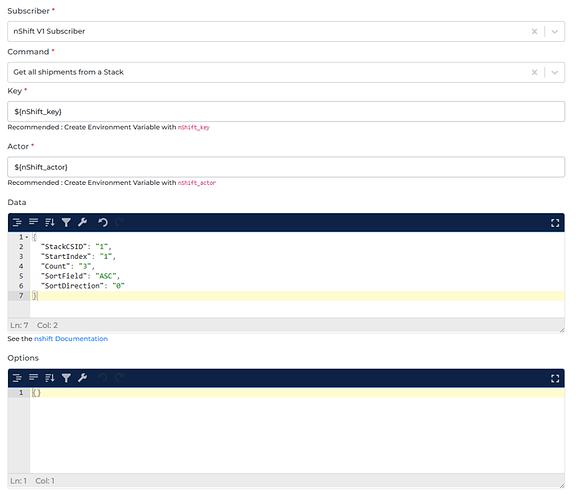
Task: Format JSON in Options editor toolbar
Action: 17,378
